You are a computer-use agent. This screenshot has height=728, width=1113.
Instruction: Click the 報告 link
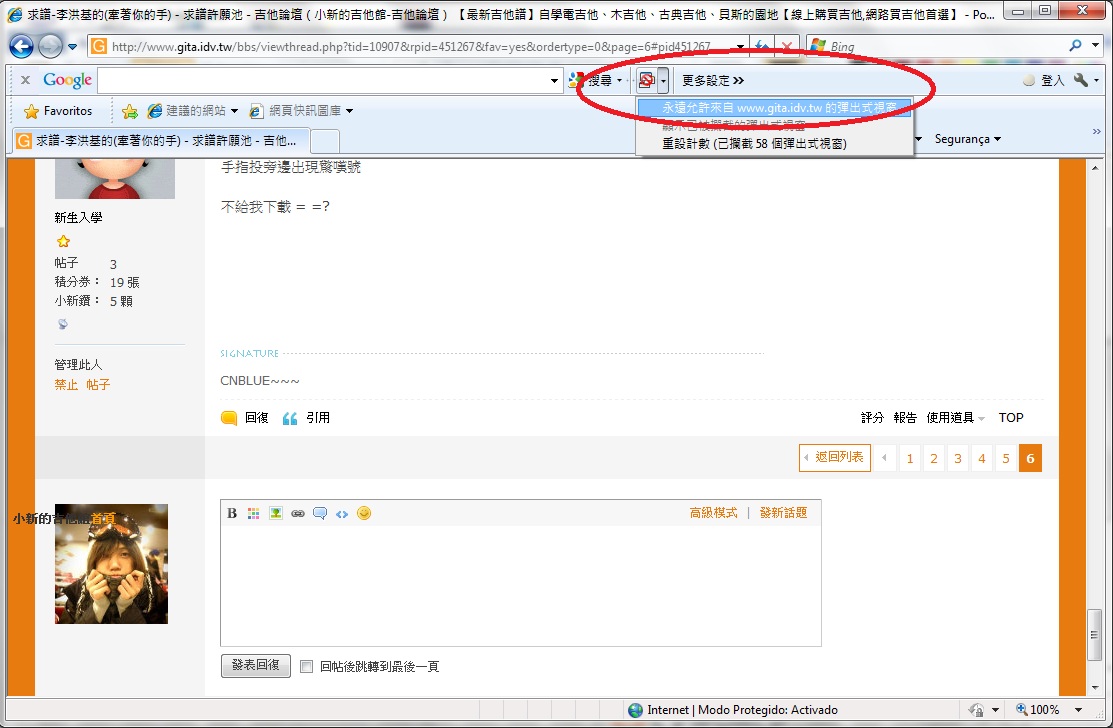[904, 418]
